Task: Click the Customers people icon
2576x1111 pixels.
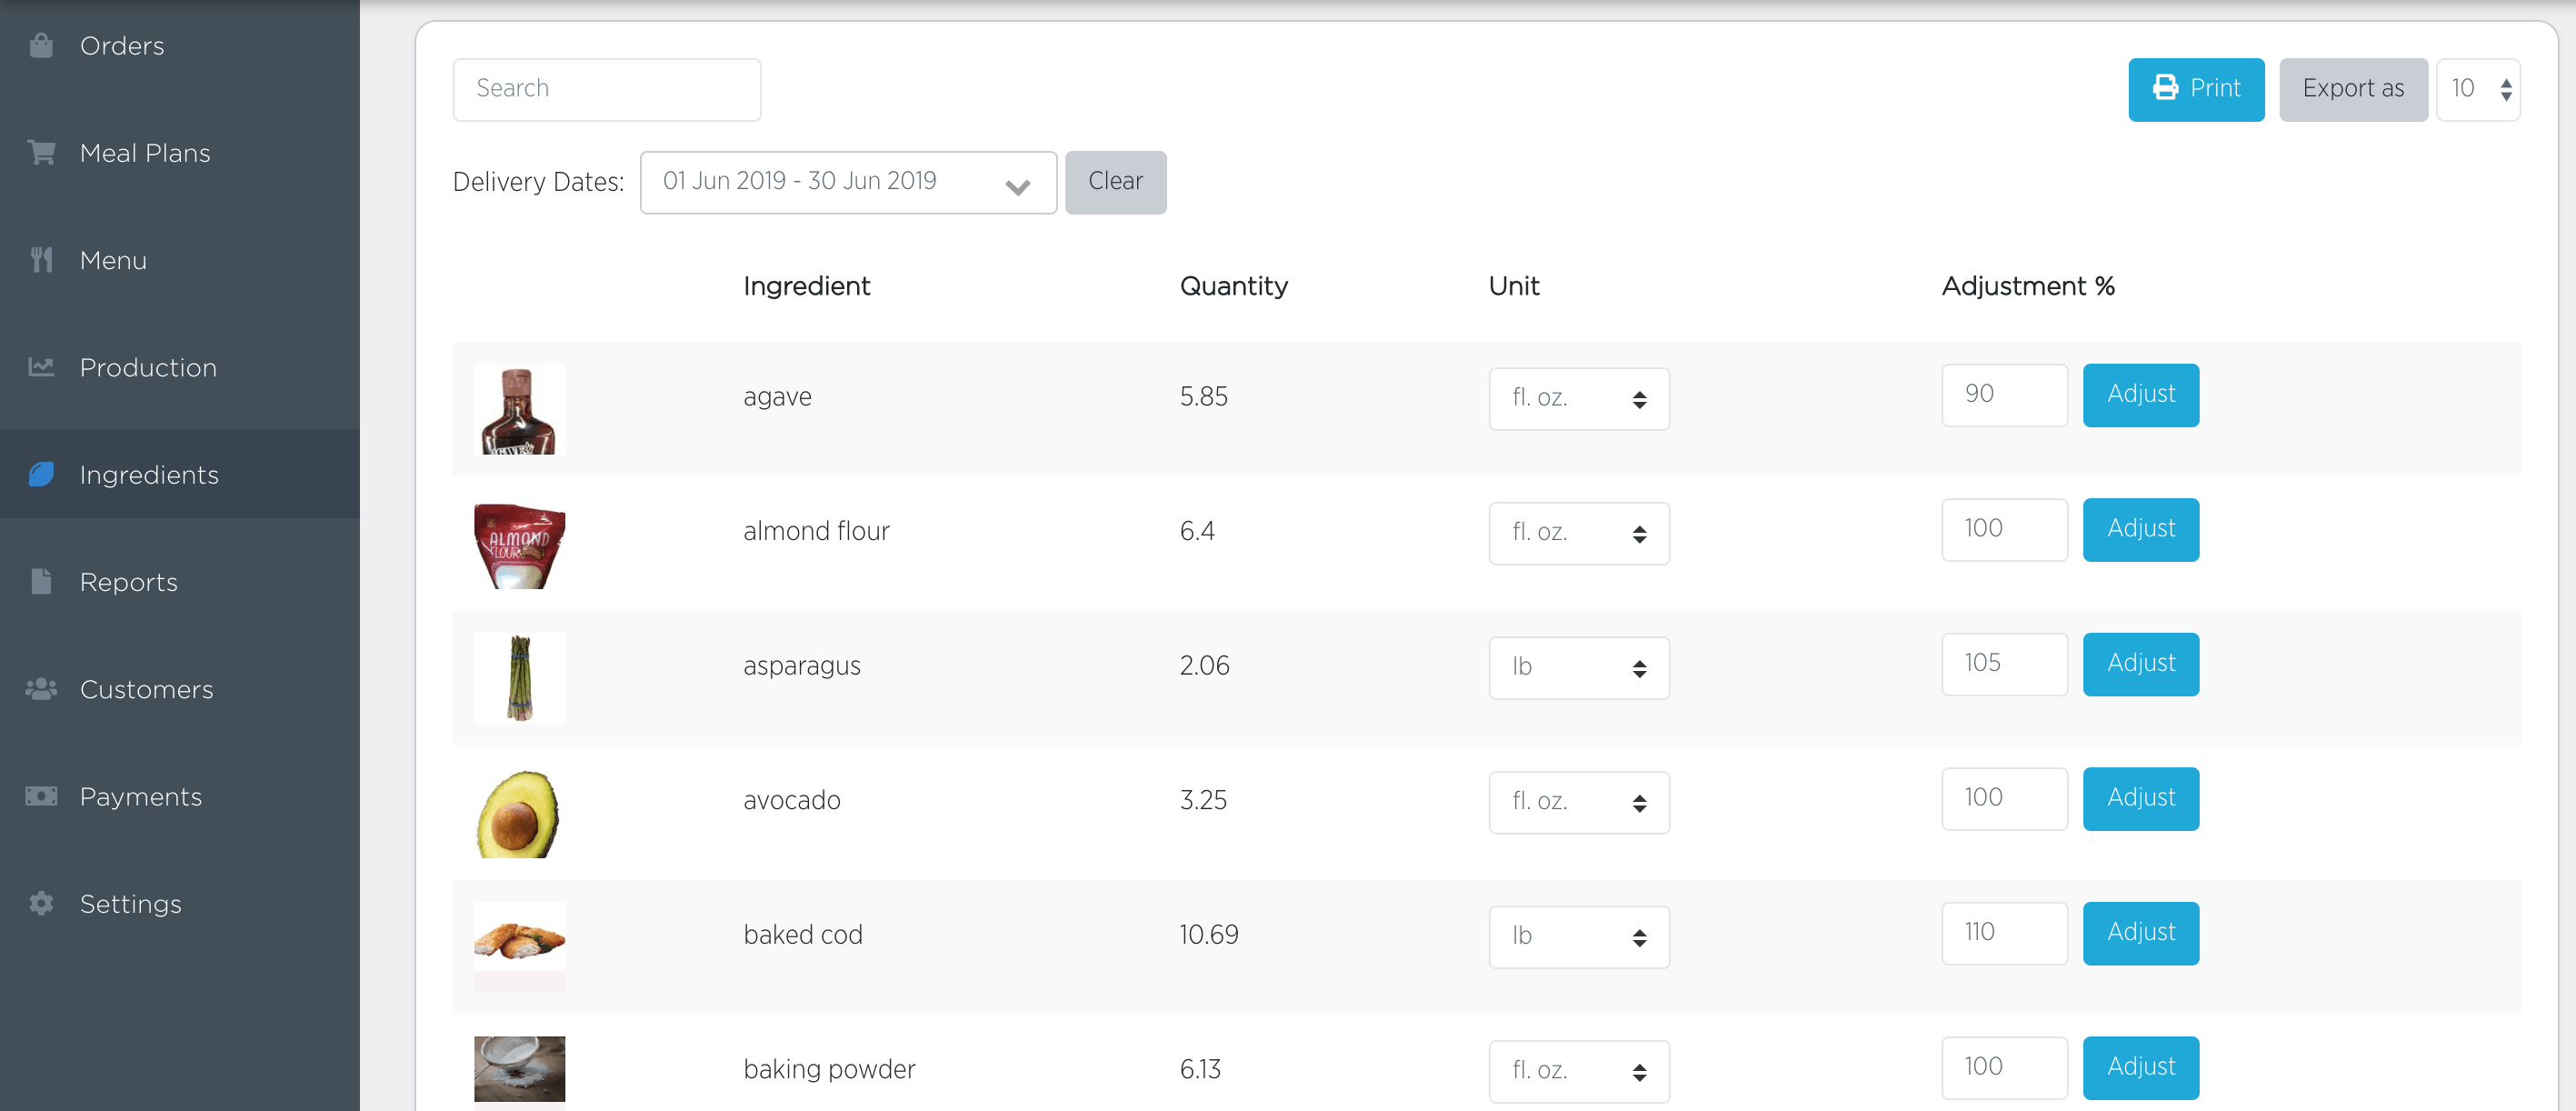Action: [x=41, y=689]
